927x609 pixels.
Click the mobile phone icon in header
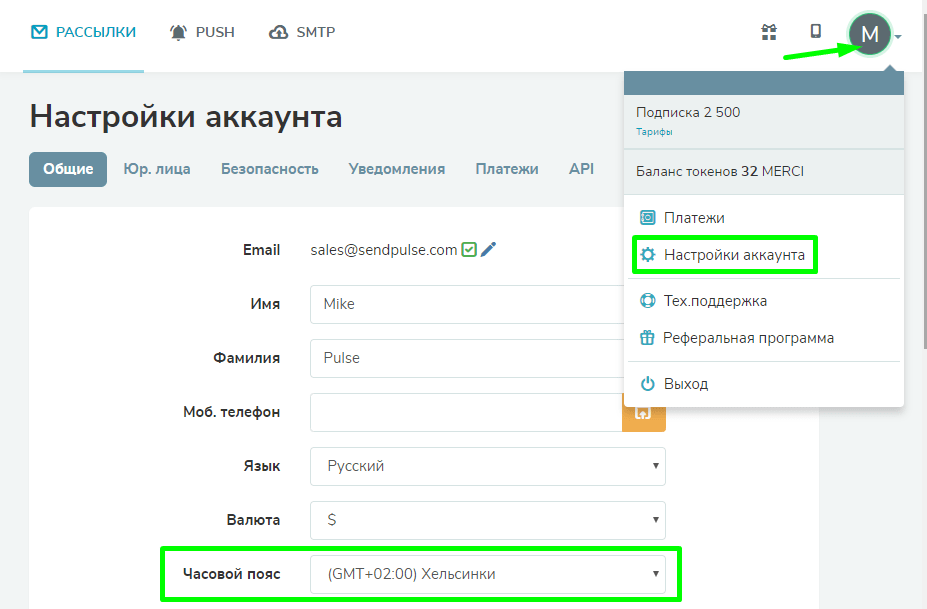pos(815,31)
